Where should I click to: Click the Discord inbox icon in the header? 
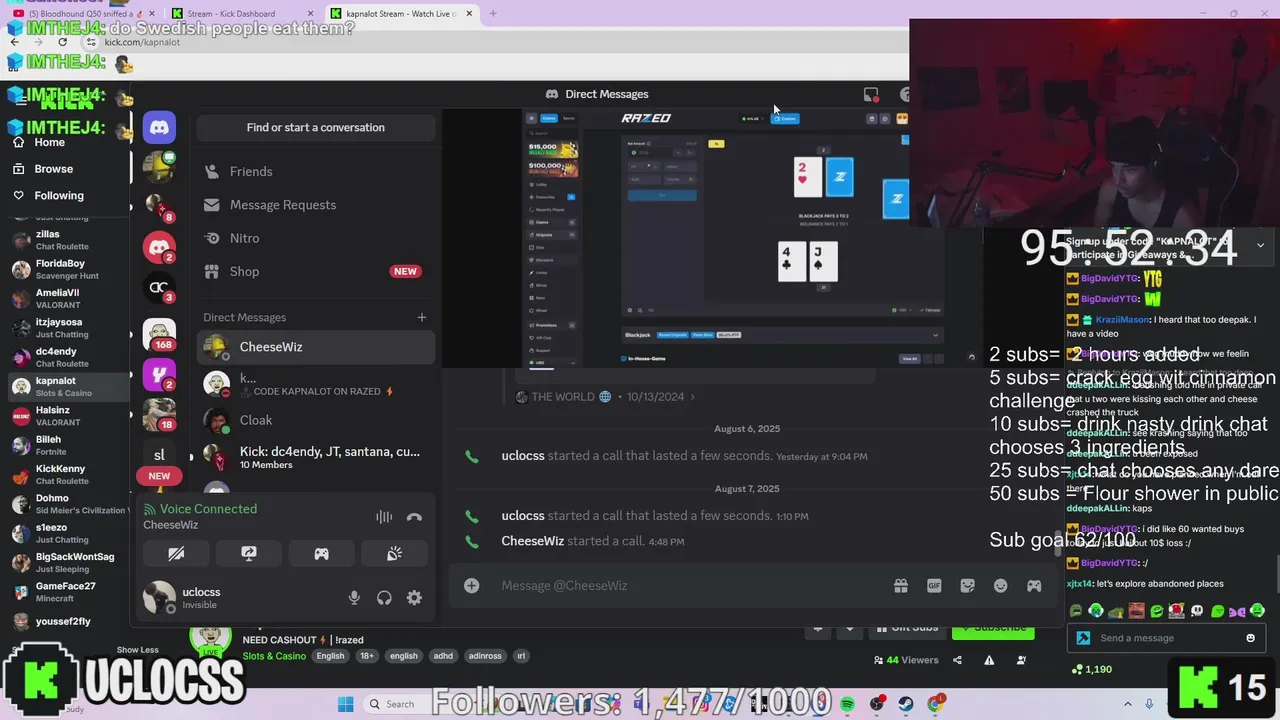(x=871, y=94)
